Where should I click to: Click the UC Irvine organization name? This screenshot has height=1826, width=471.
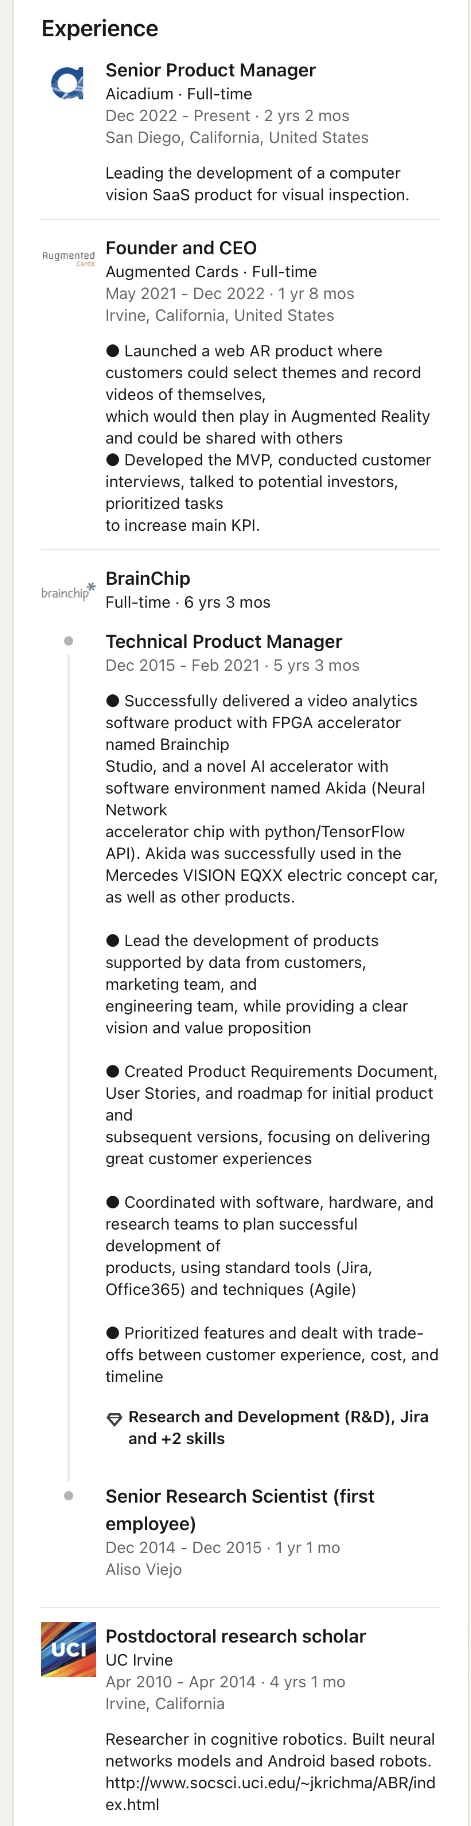tap(139, 1660)
